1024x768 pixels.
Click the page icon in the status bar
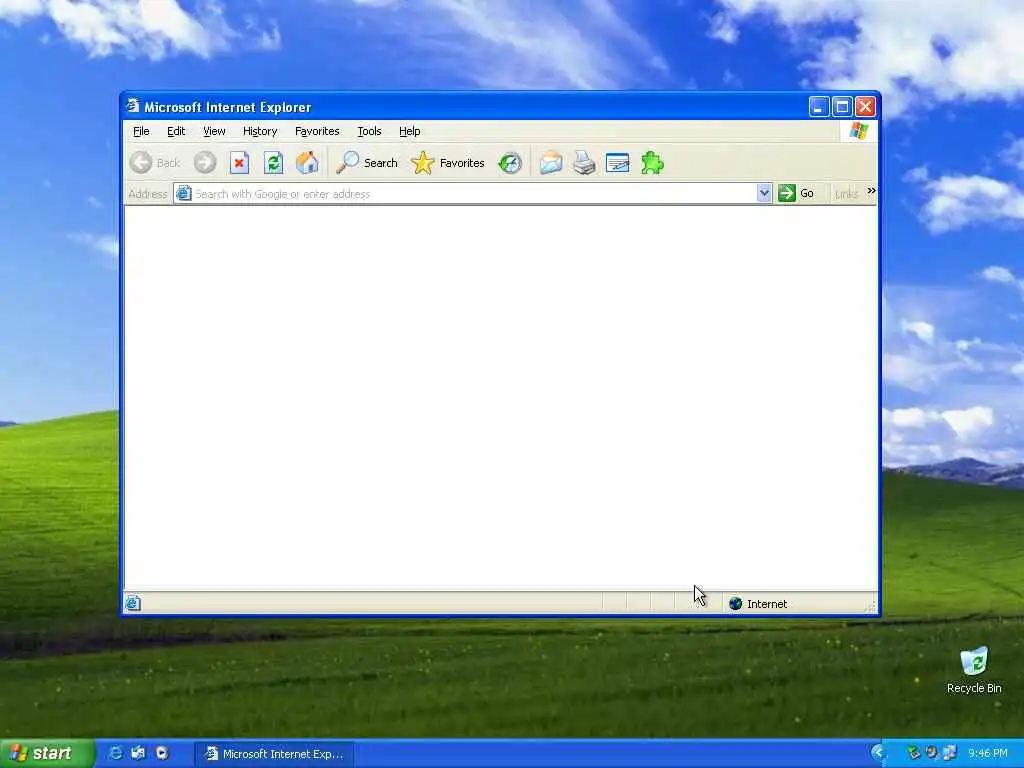pos(133,603)
